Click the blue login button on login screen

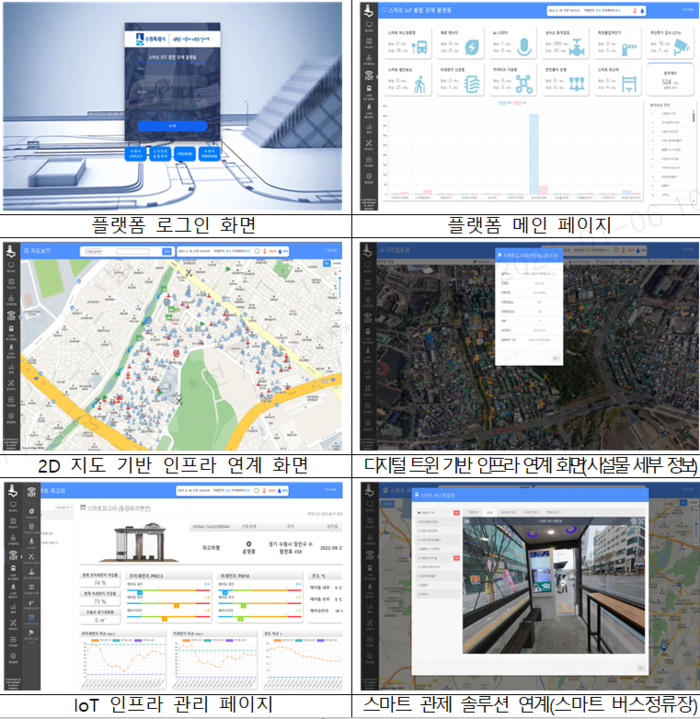coord(173,126)
